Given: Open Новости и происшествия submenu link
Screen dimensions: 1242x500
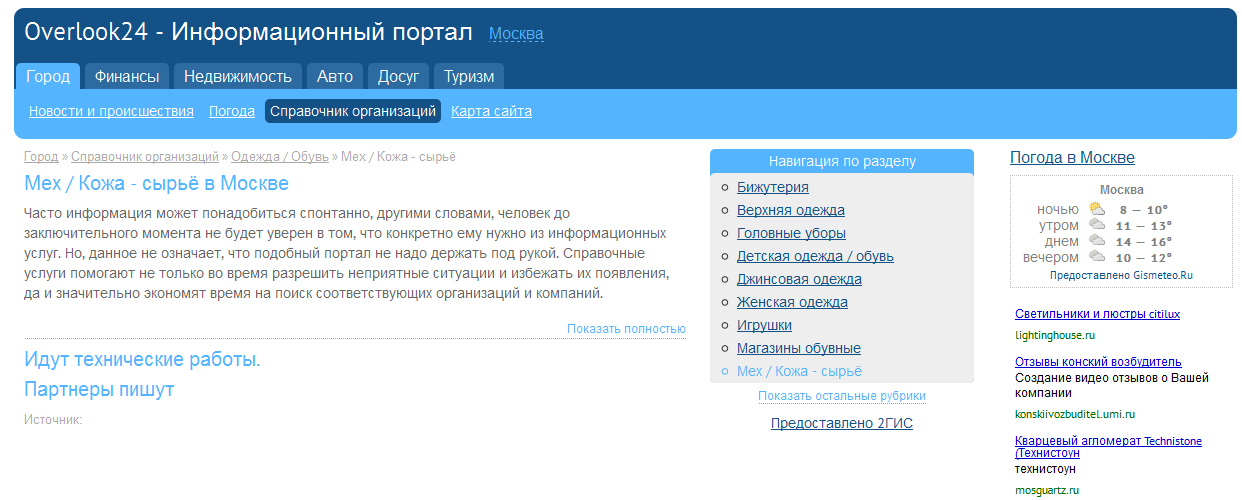Looking at the screenshot, I should (x=111, y=111).
